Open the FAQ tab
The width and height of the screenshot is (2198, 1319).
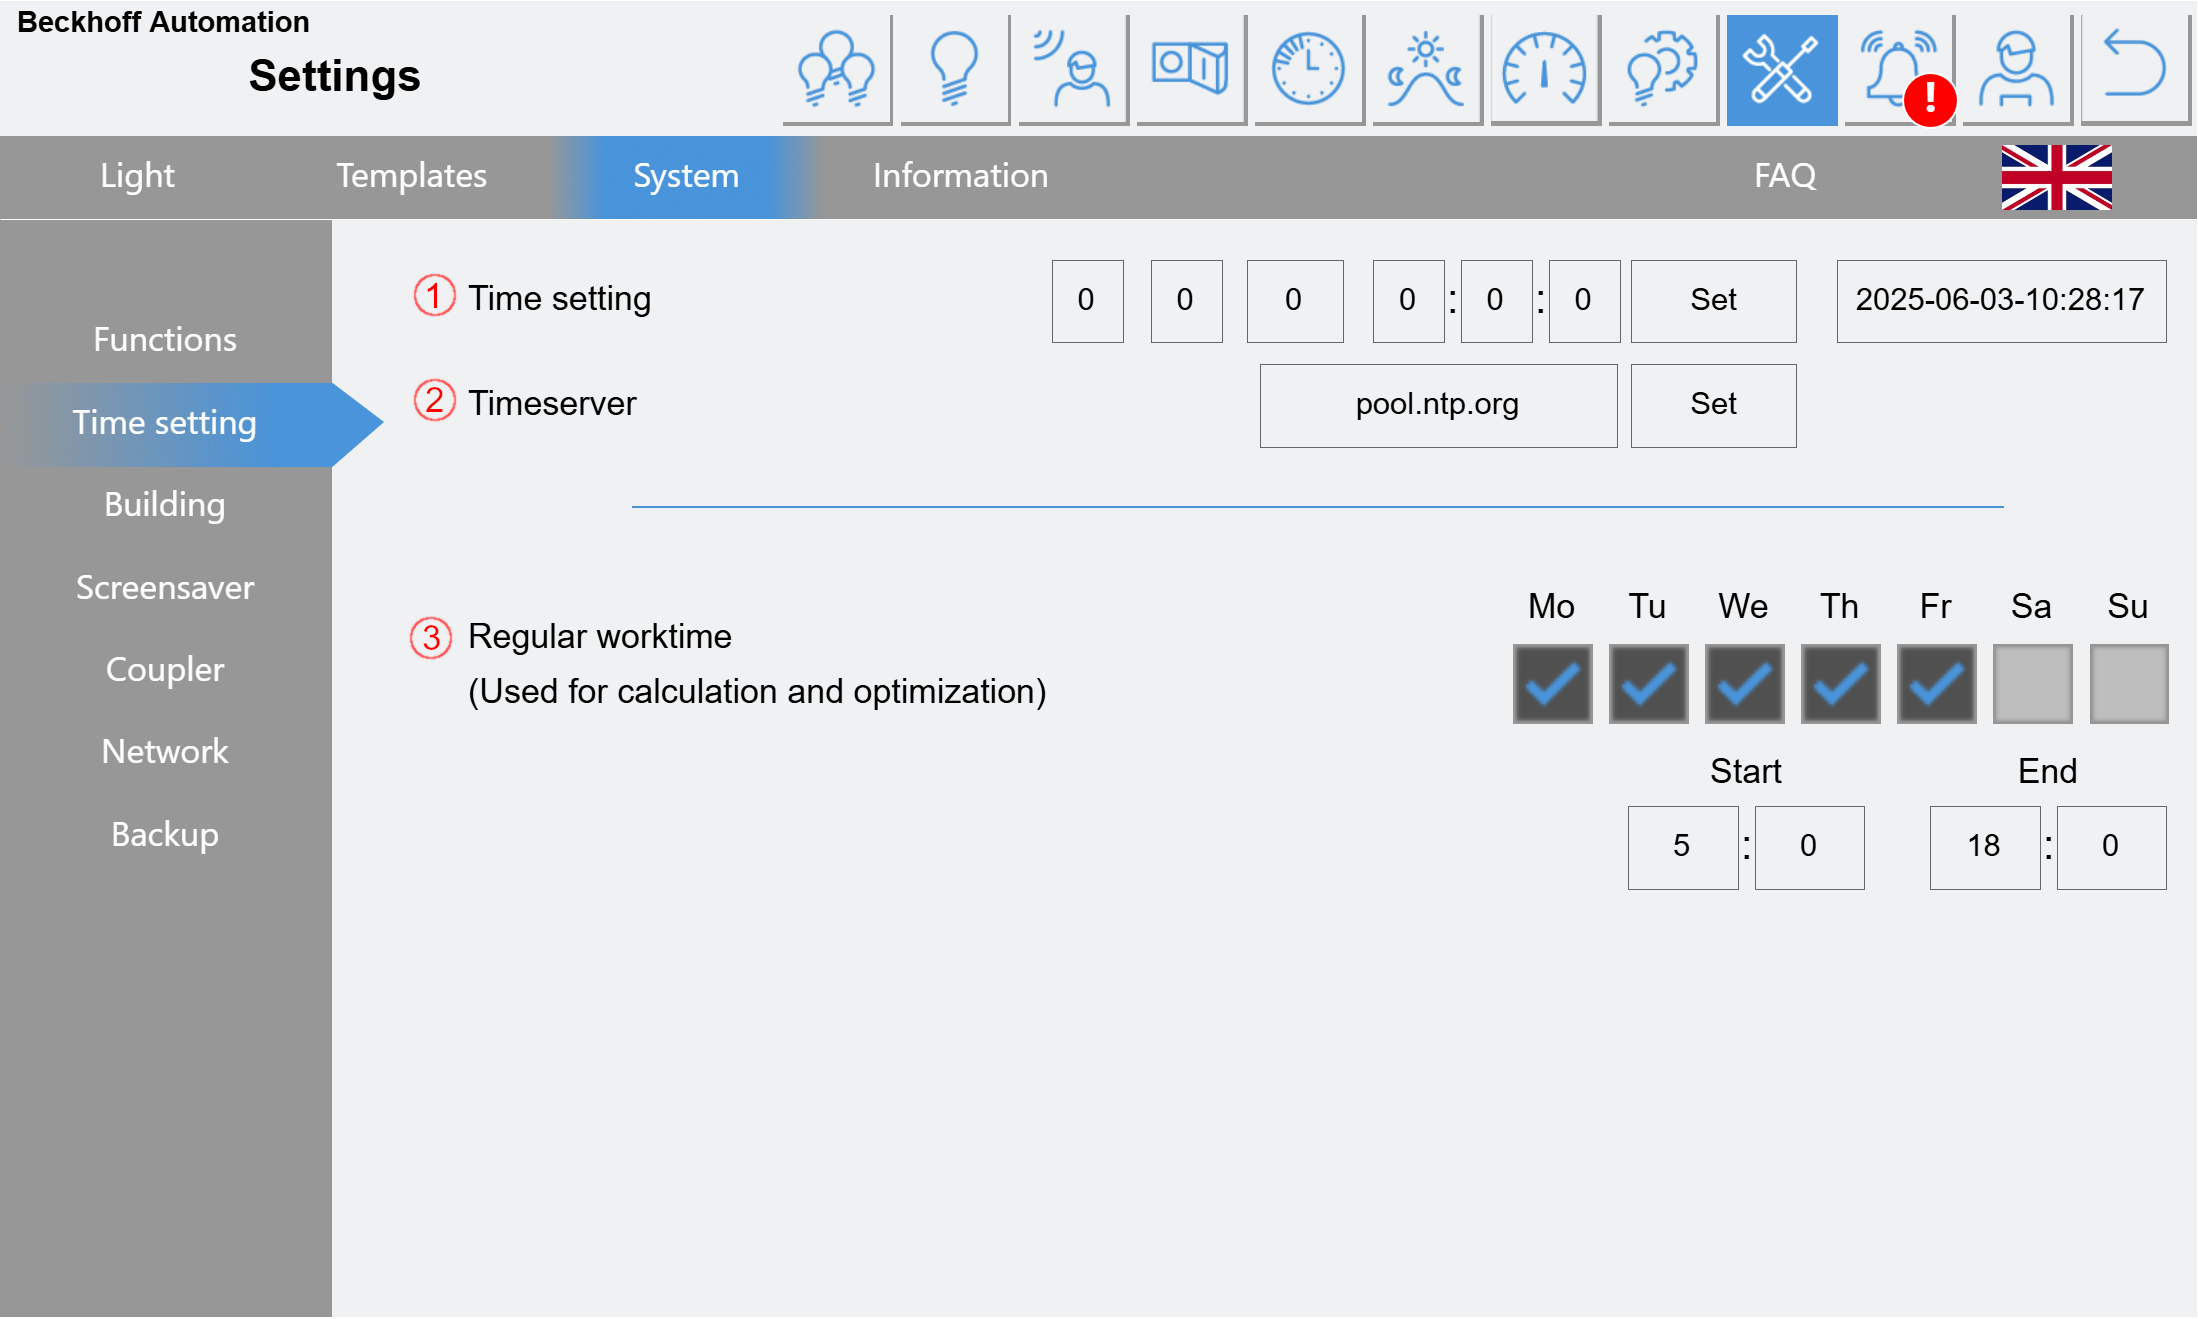click(1784, 176)
